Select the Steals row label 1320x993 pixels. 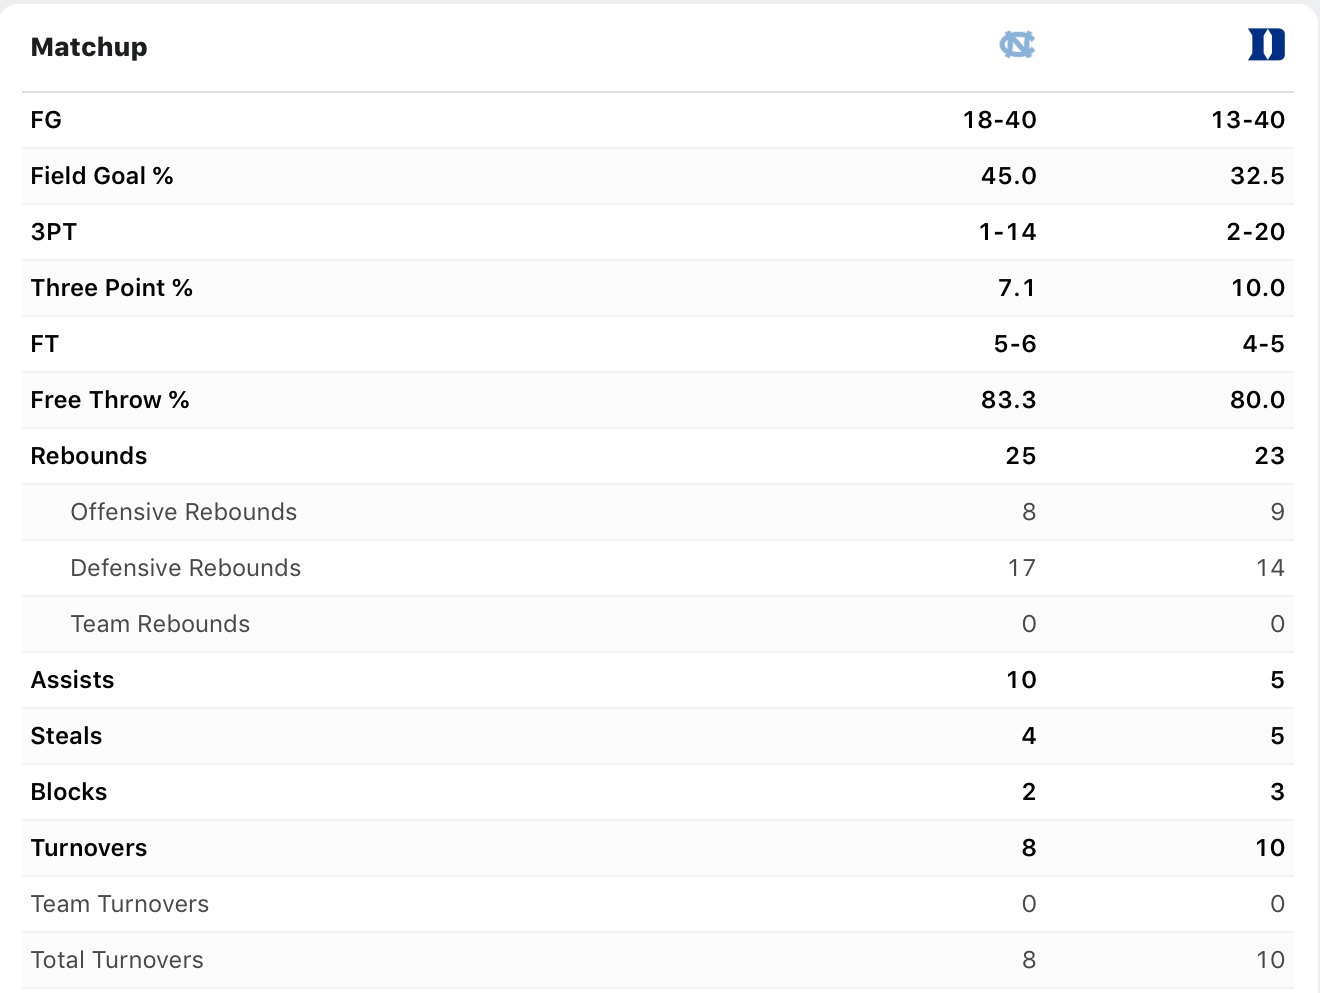coord(67,736)
